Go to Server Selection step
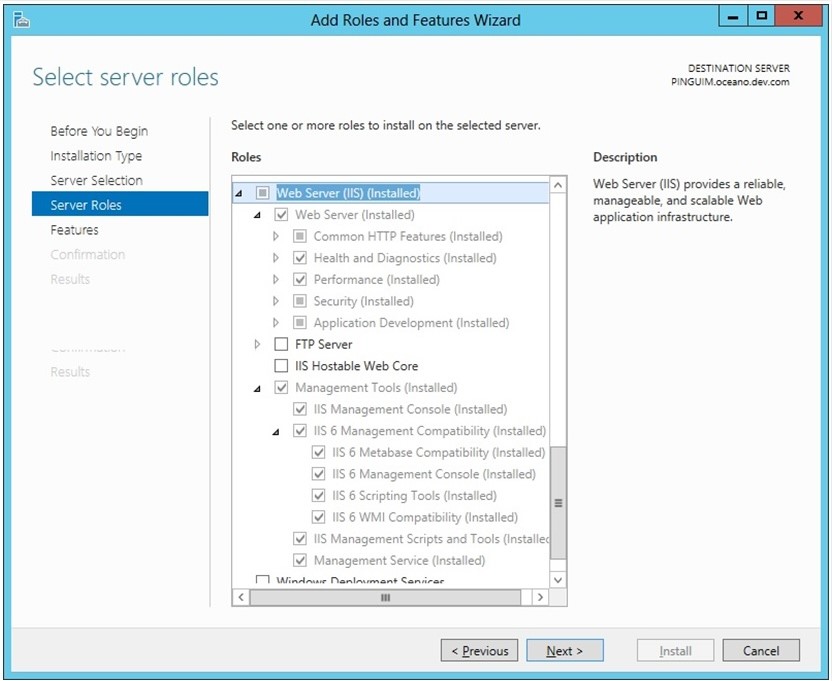This screenshot has height=681, width=832. point(97,180)
